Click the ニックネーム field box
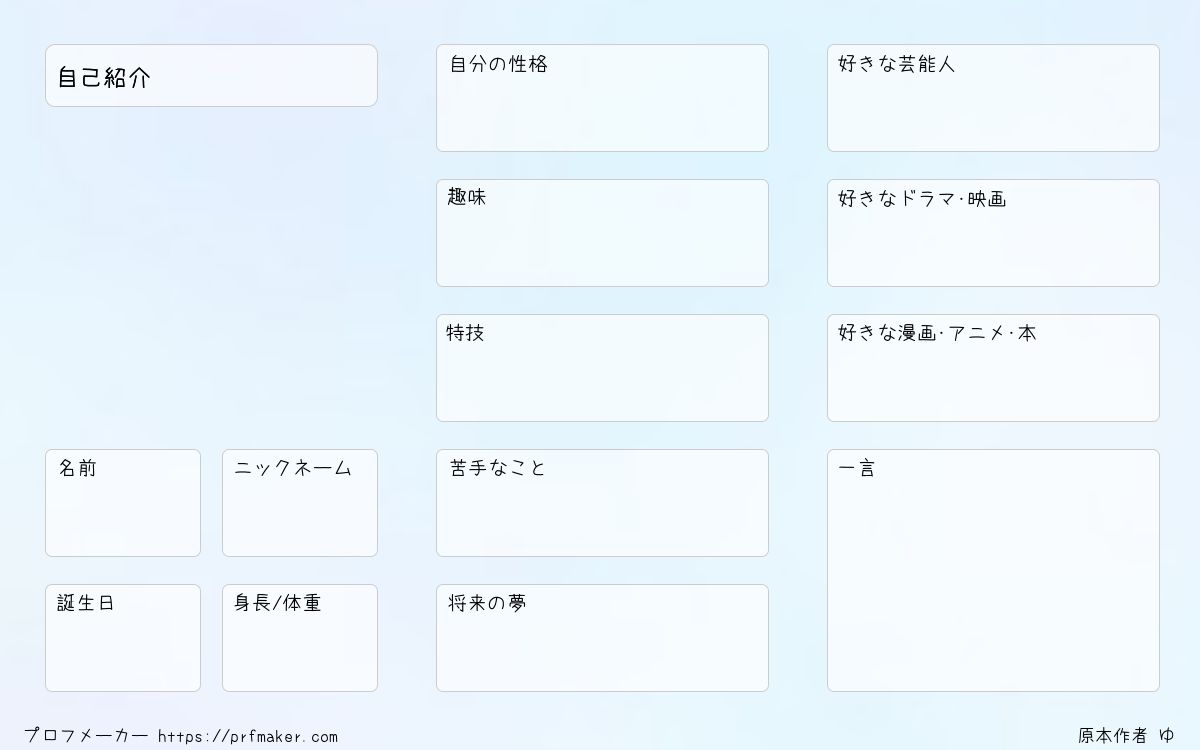This screenshot has height=750, width=1200. (300, 503)
